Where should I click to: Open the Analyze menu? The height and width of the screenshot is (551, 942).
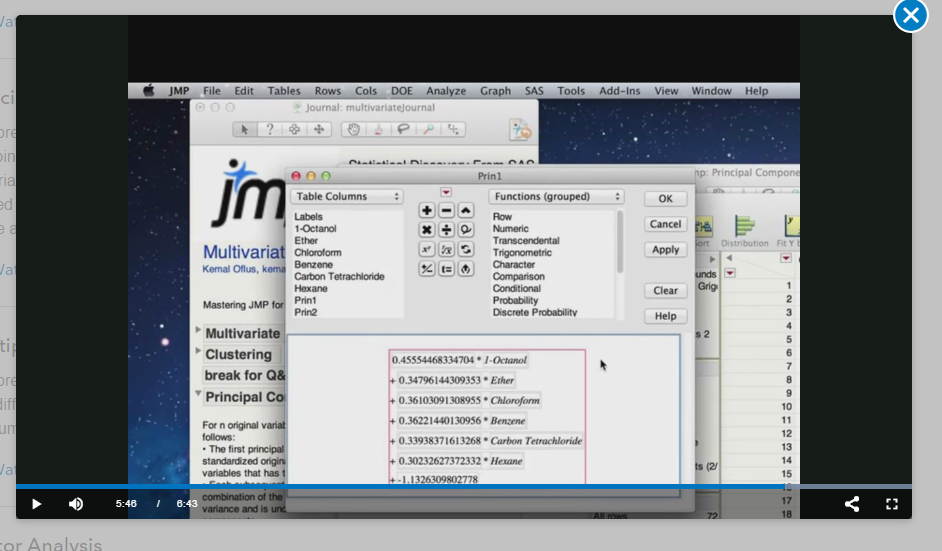coord(446,91)
